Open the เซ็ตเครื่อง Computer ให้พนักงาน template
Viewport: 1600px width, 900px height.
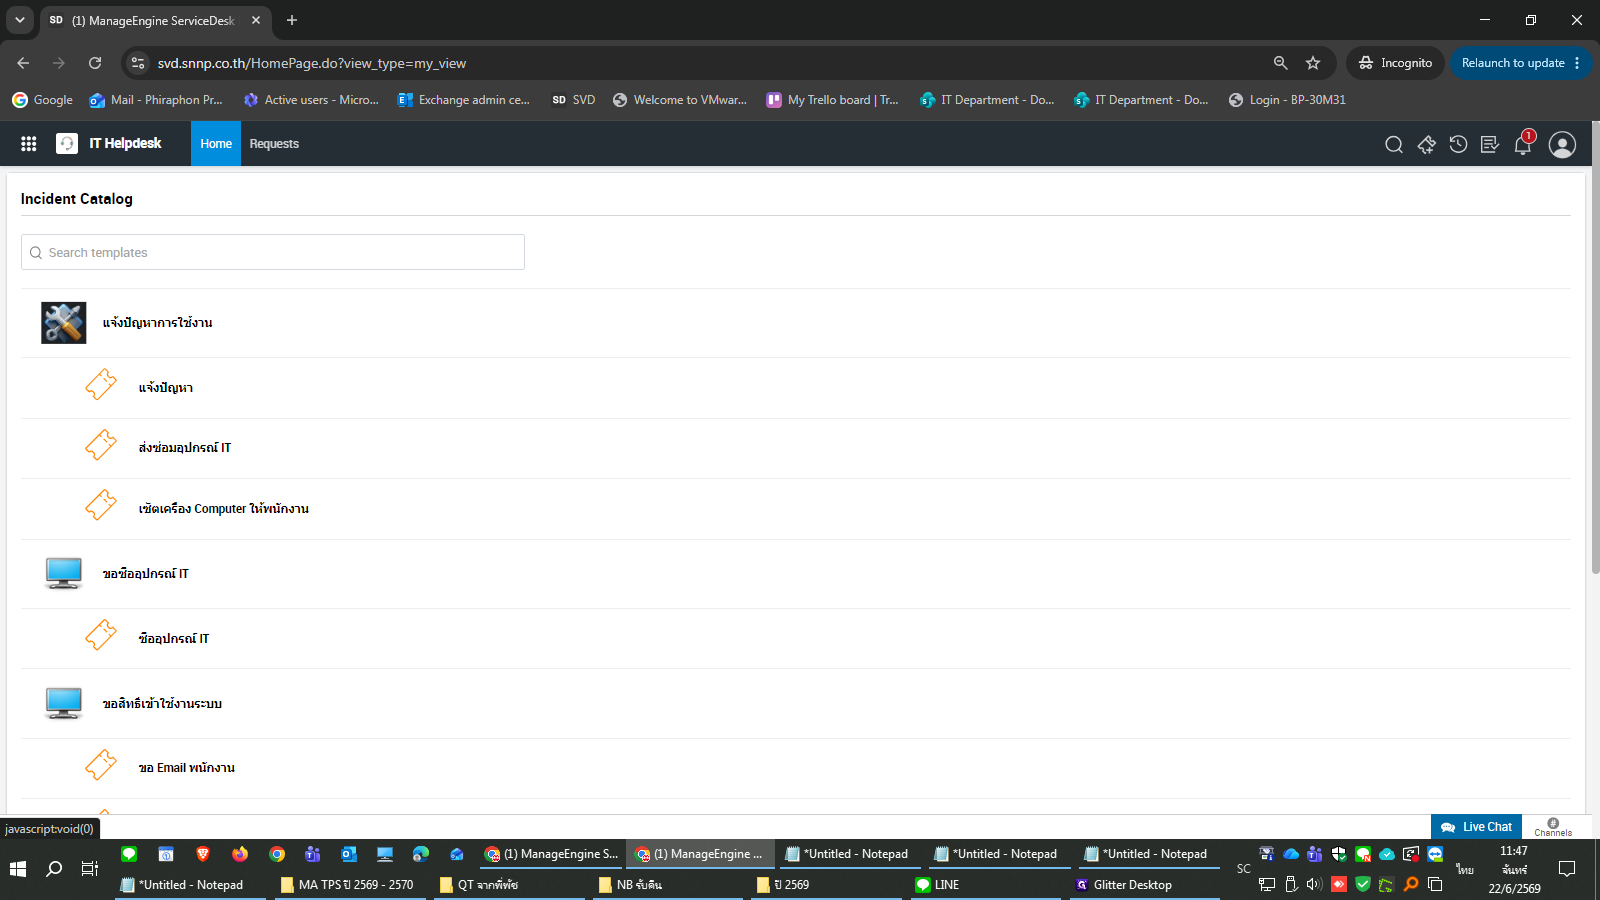point(224,509)
